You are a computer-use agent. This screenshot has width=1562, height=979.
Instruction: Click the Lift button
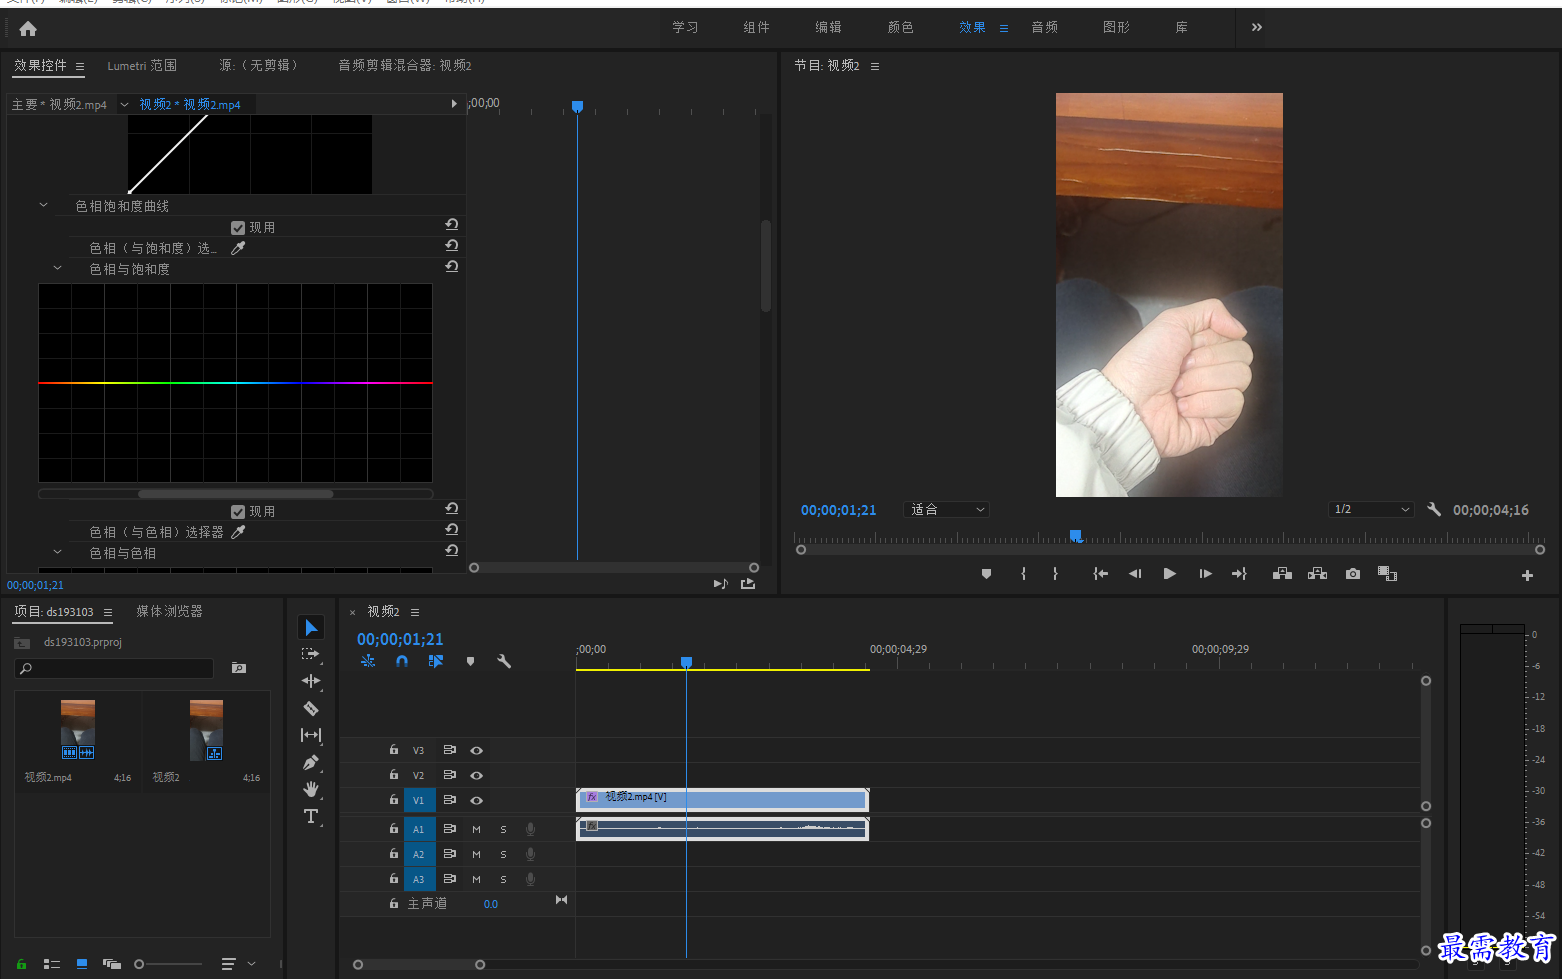coord(1282,574)
